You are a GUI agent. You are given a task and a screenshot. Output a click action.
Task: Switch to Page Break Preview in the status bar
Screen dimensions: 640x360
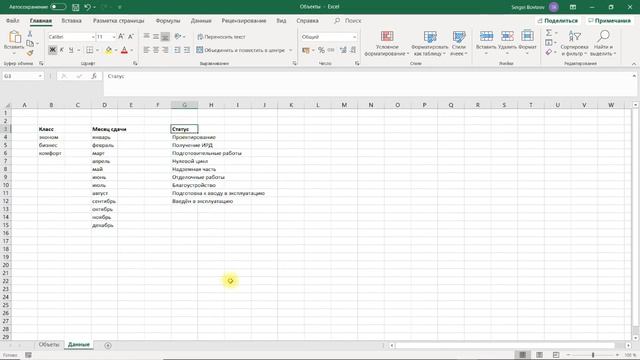click(x=556, y=355)
